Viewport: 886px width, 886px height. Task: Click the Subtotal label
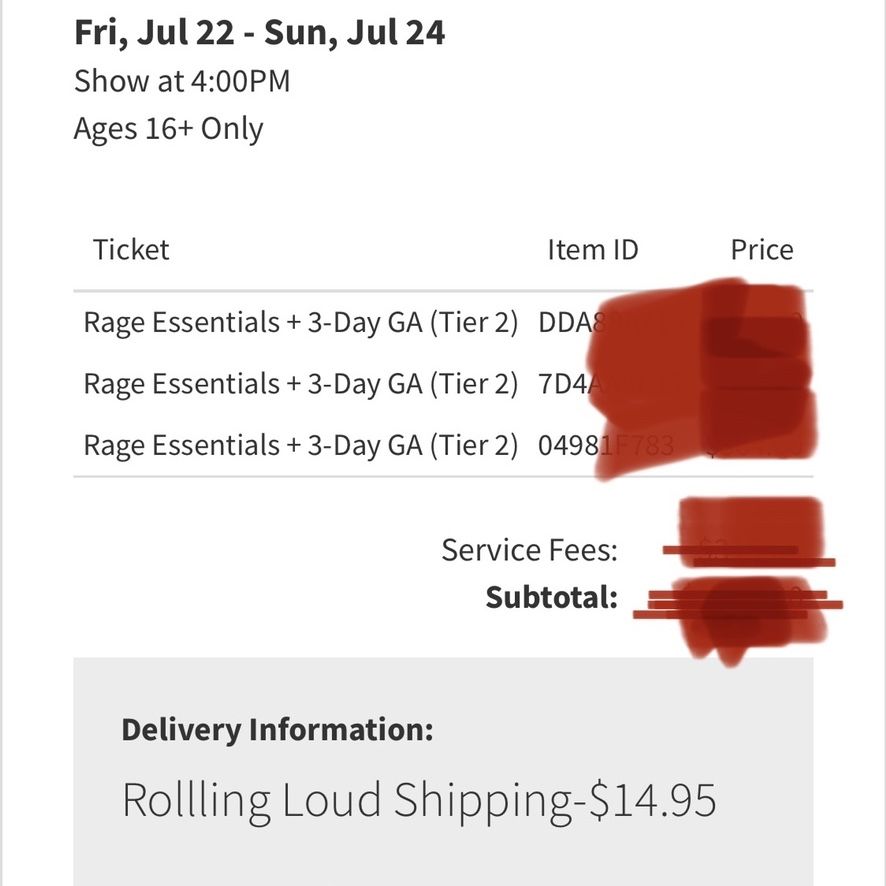[551, 597]
